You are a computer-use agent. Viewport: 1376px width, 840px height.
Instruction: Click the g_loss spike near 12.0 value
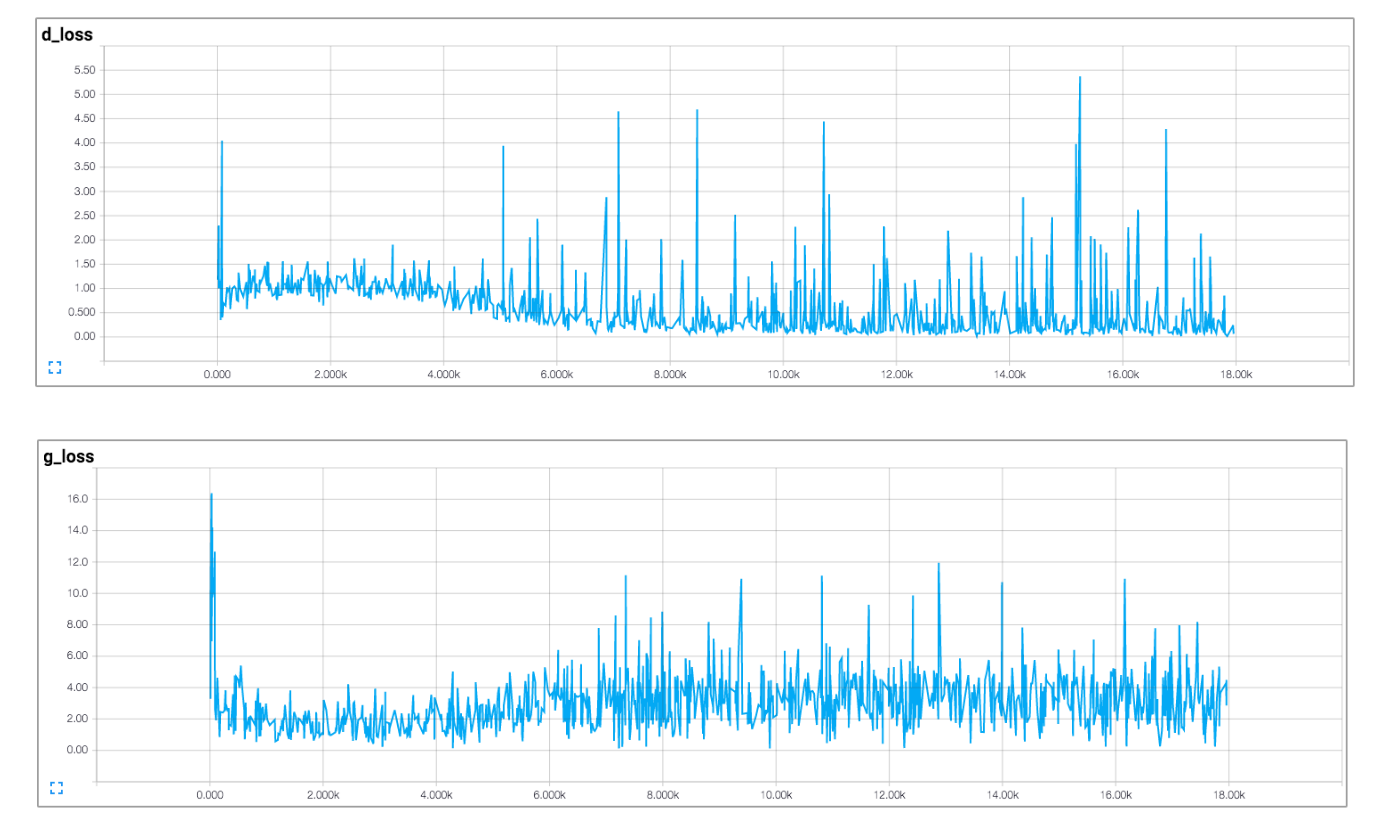938,564
